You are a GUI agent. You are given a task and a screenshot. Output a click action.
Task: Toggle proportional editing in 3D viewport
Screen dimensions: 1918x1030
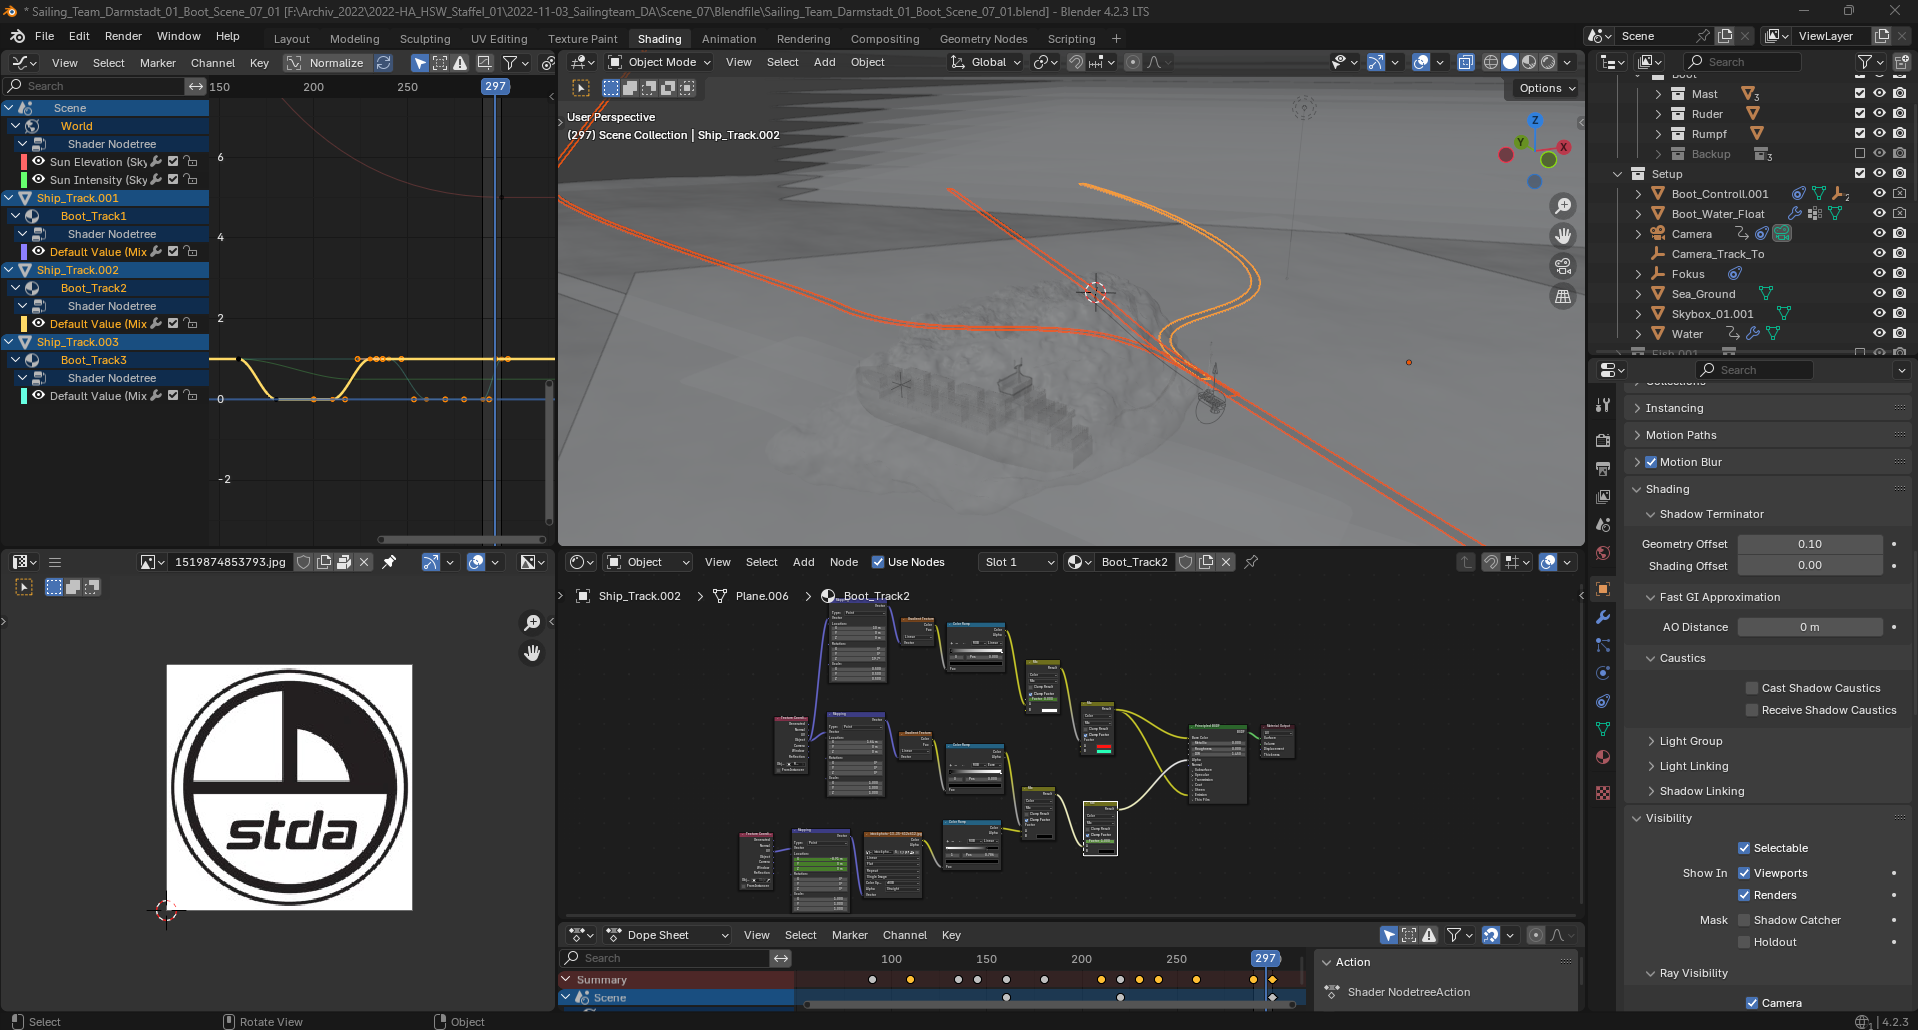click(x=1132, y=62)
